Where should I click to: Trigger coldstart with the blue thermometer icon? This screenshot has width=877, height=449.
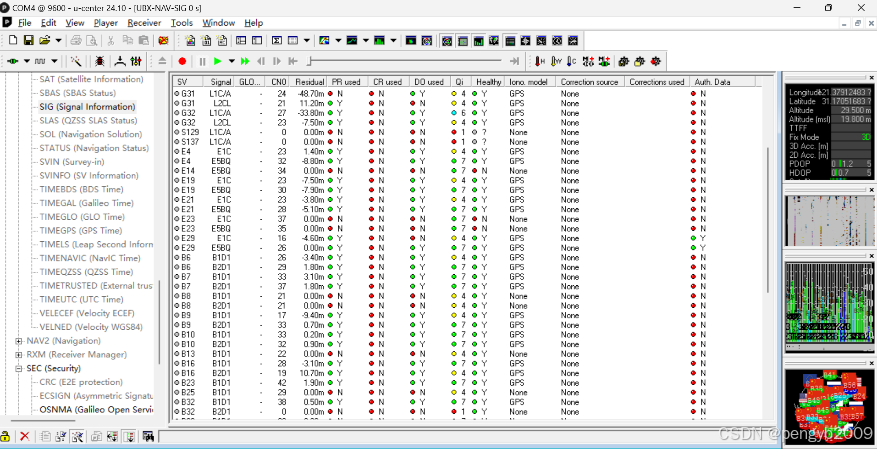(572, 61)
